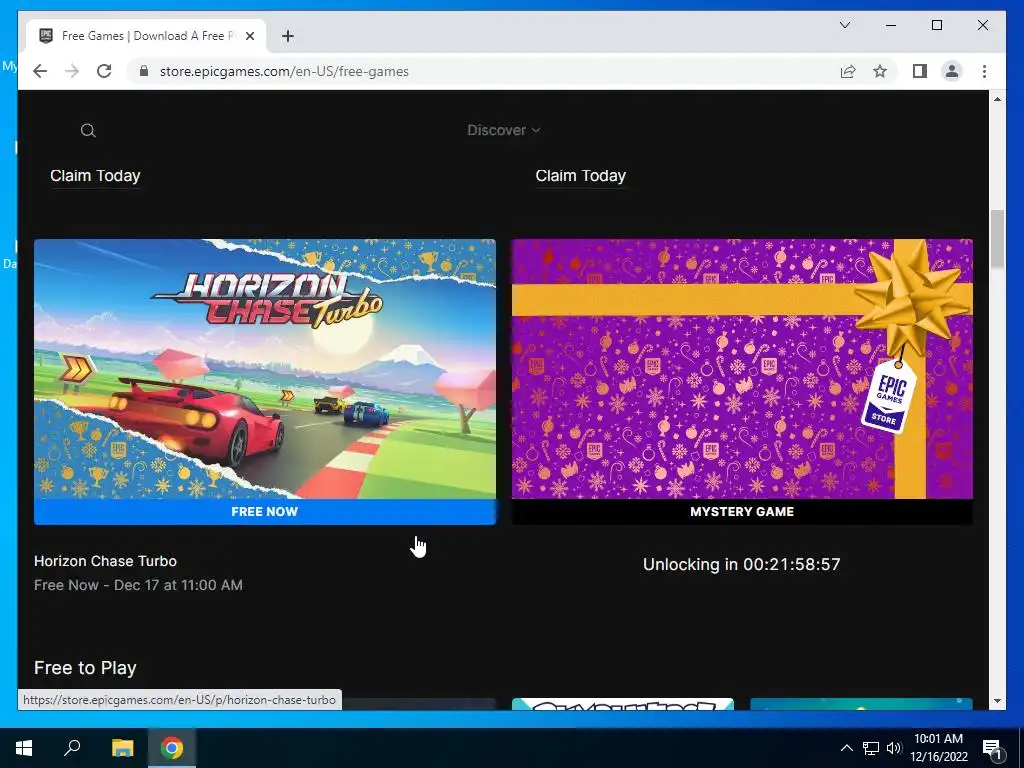Click the MYSTERY GAME label bar
This screenshot has height=768, width=1024.
743,511
